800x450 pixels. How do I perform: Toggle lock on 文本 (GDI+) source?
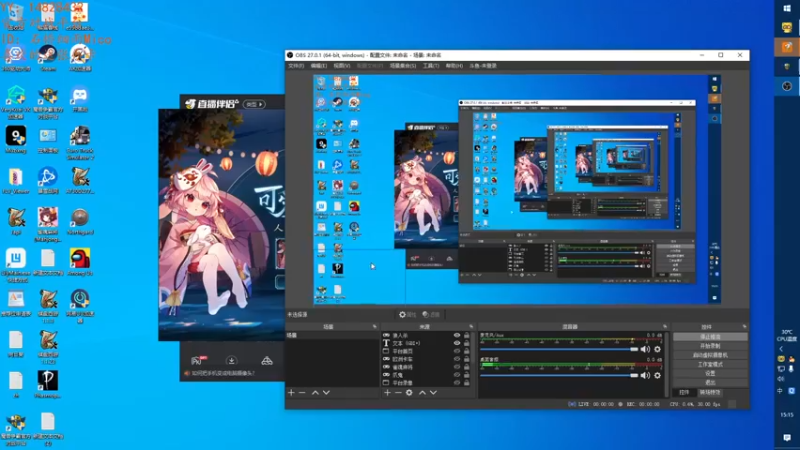(x=466, y=343)
